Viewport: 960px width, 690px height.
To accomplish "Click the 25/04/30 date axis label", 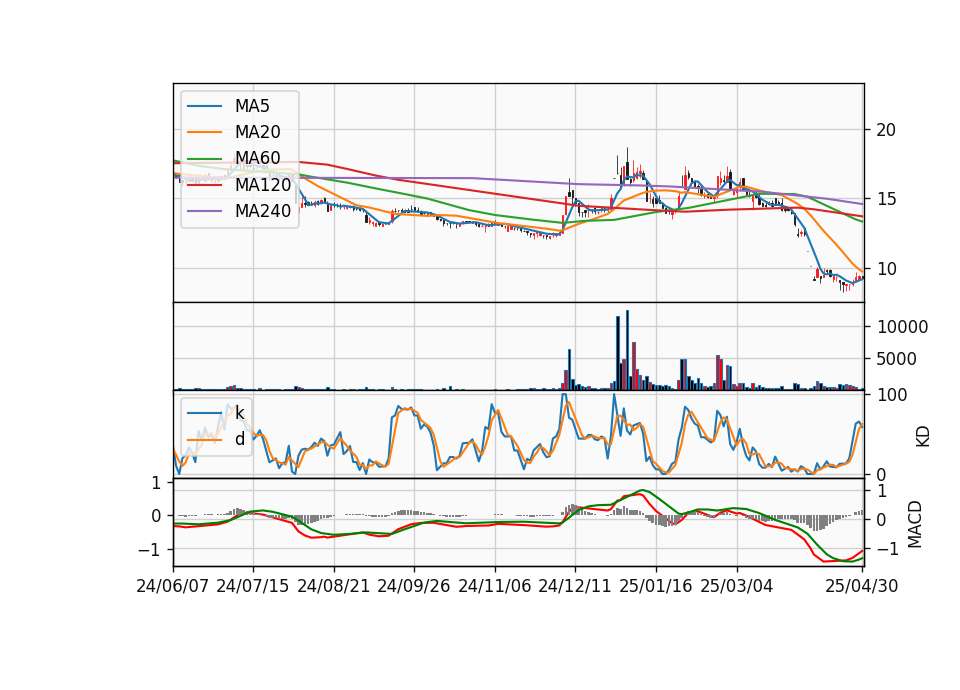I will 861,586.
